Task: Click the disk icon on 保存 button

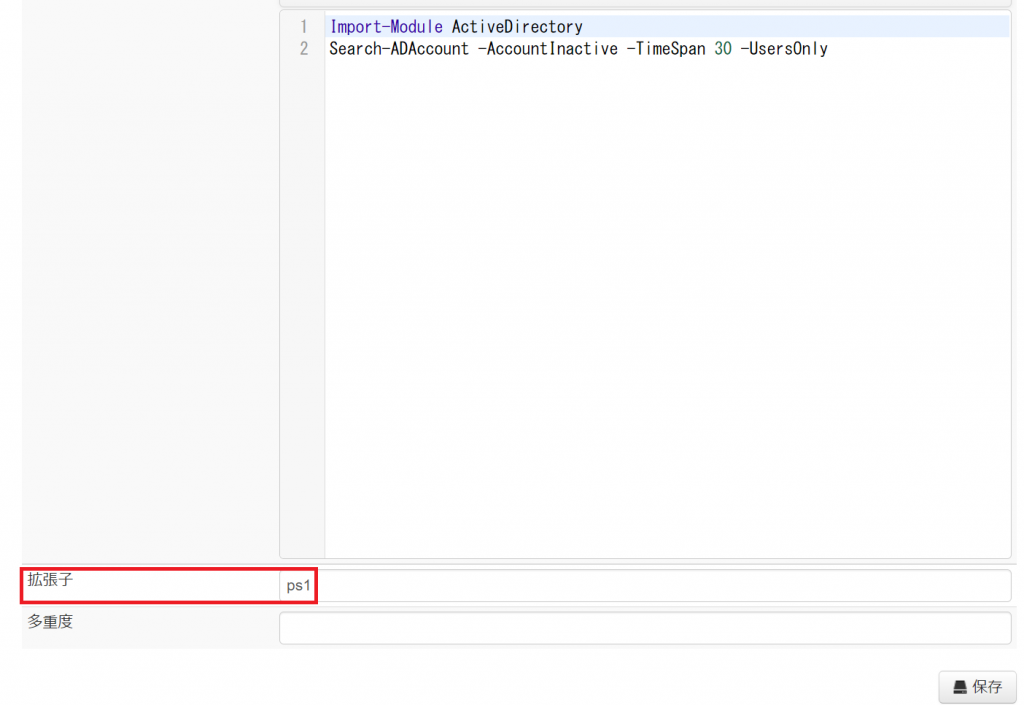Action: tap(960, 688)
